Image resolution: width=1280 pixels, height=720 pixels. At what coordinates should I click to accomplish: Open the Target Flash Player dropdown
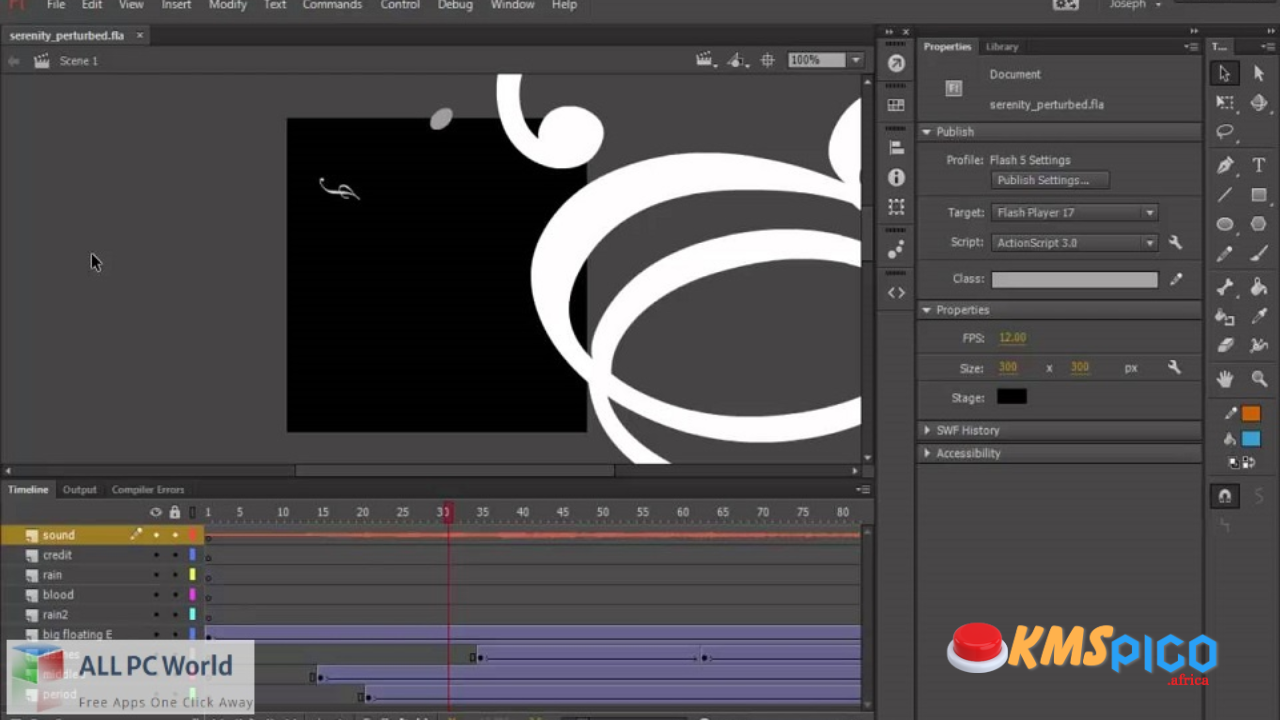pyautogui.click(x=1075, y=212)
